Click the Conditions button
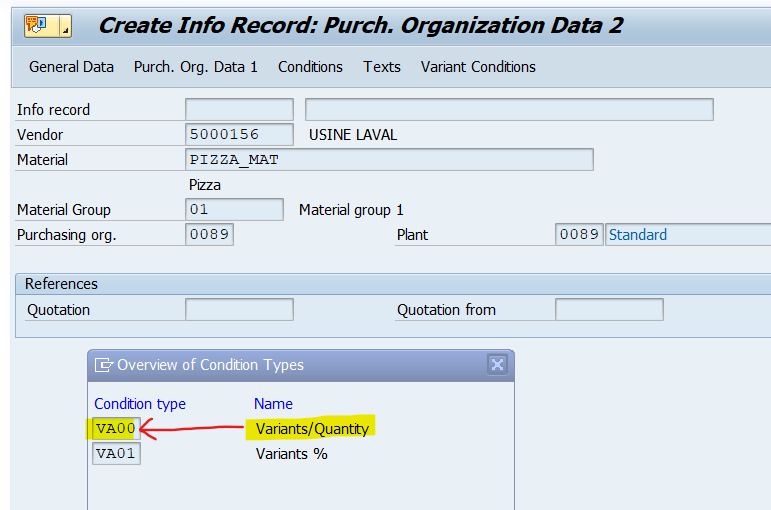The width and height of the screenshot is (771, 510). click(x=310, y=67)
